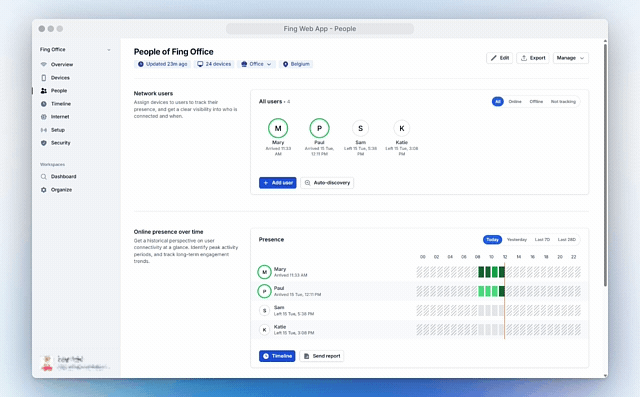Click Sam's avatar in Presence list
The image size is (640, 397).
tap(264, 311)
